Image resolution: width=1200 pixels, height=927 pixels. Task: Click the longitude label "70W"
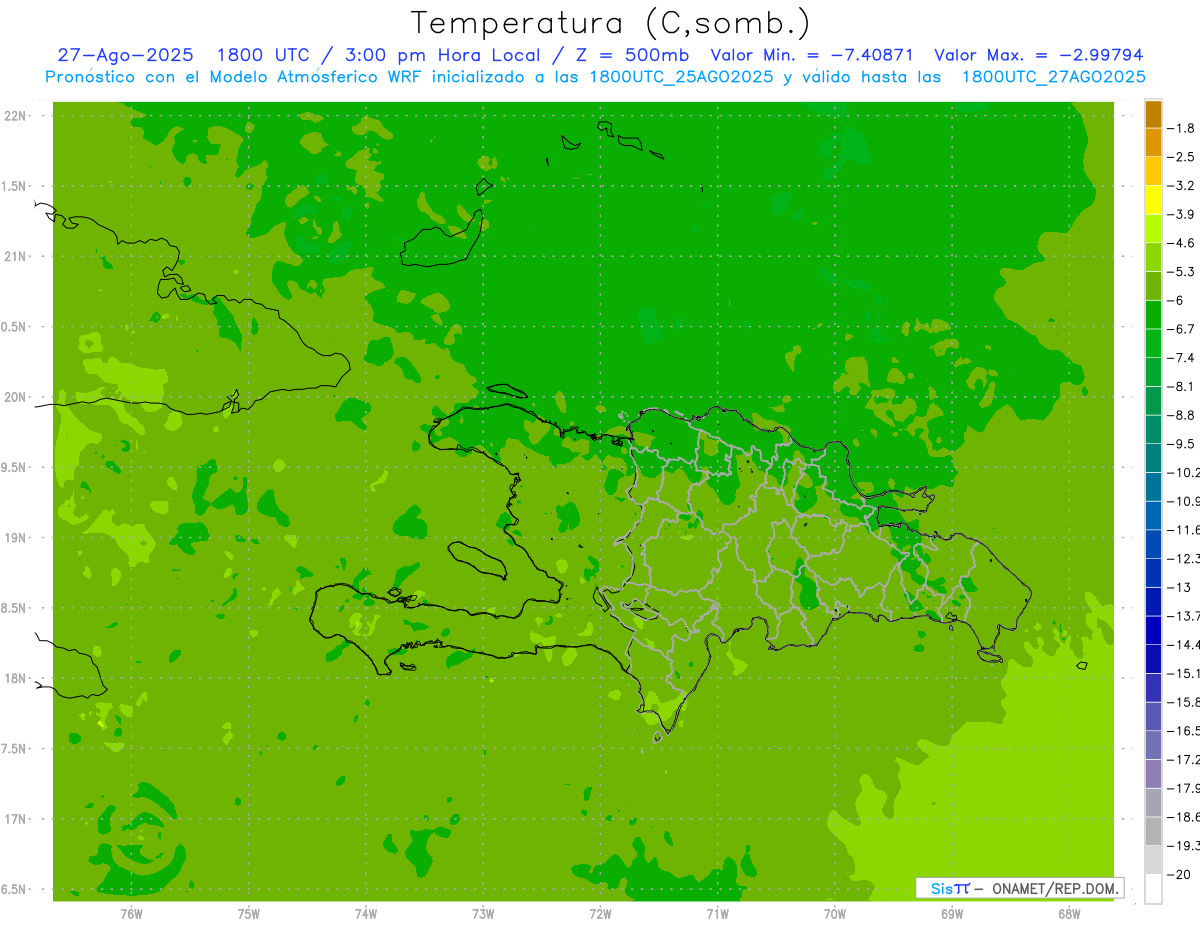coord(834,914)
